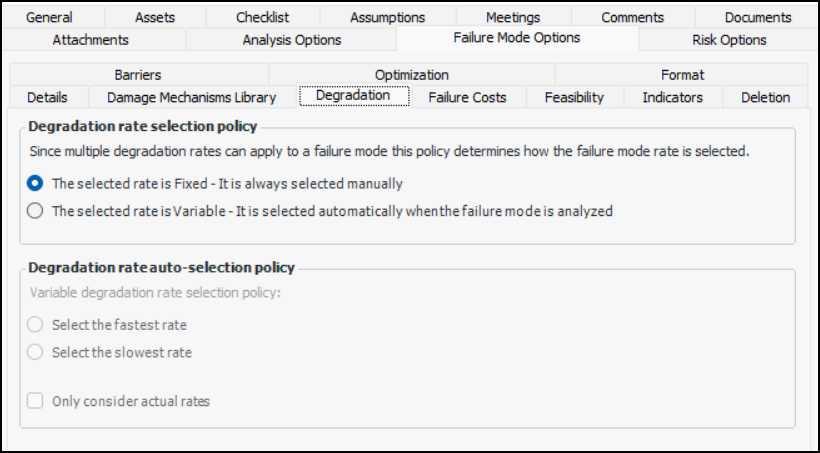820x453 pixels.
Task: Select the Barriers sub-tab
Action: pyautogui.click(x=137, y=75)
